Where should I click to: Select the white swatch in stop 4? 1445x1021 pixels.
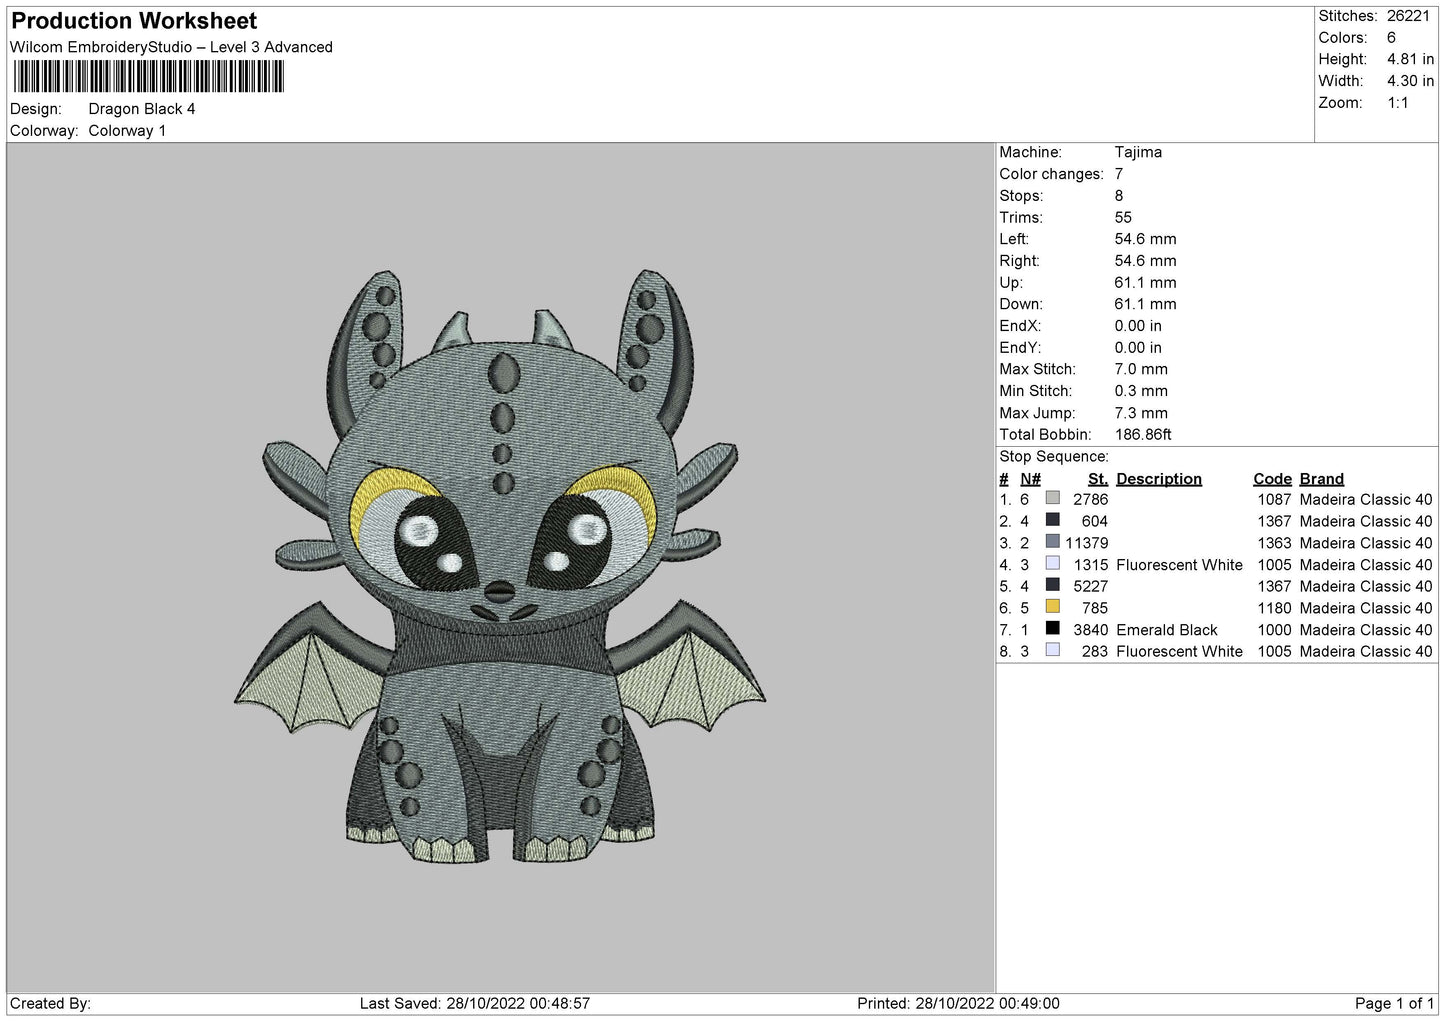(1052, 564)
